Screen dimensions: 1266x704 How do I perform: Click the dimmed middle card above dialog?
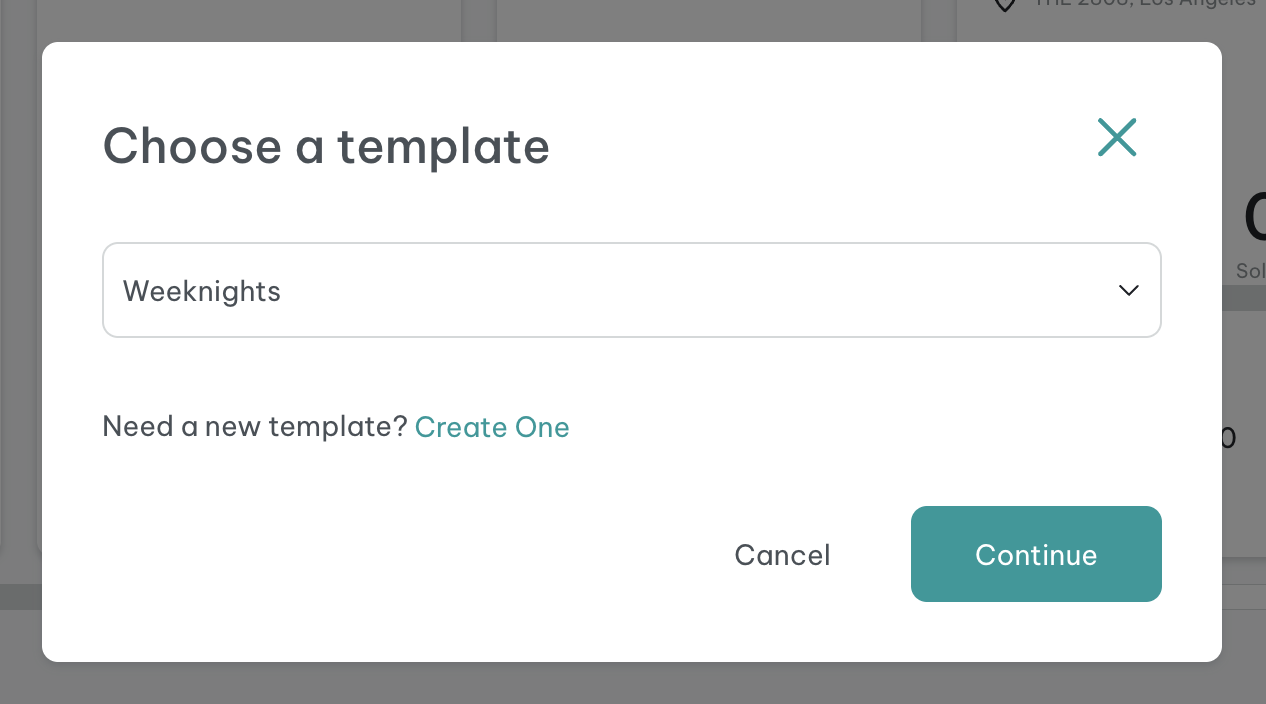709,20
